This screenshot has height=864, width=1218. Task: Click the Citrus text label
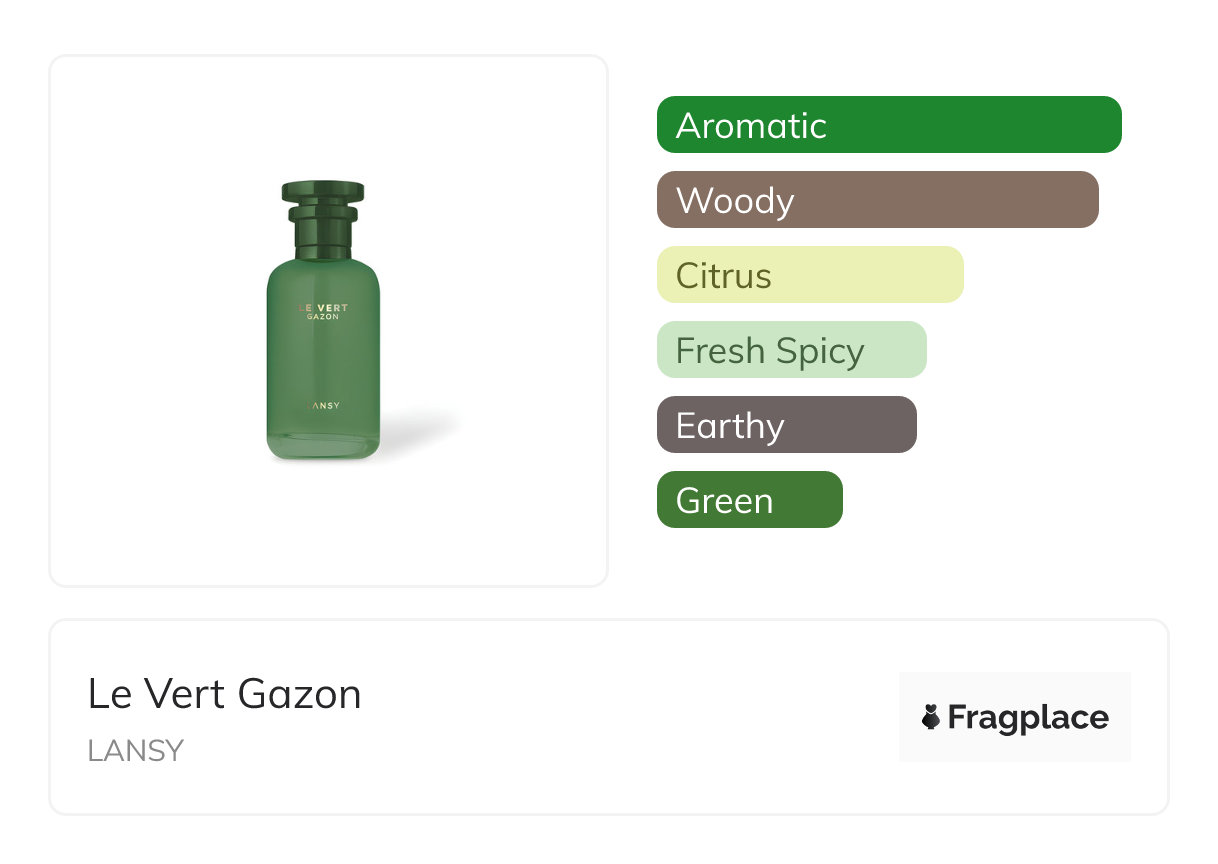(x=723, y=276)
